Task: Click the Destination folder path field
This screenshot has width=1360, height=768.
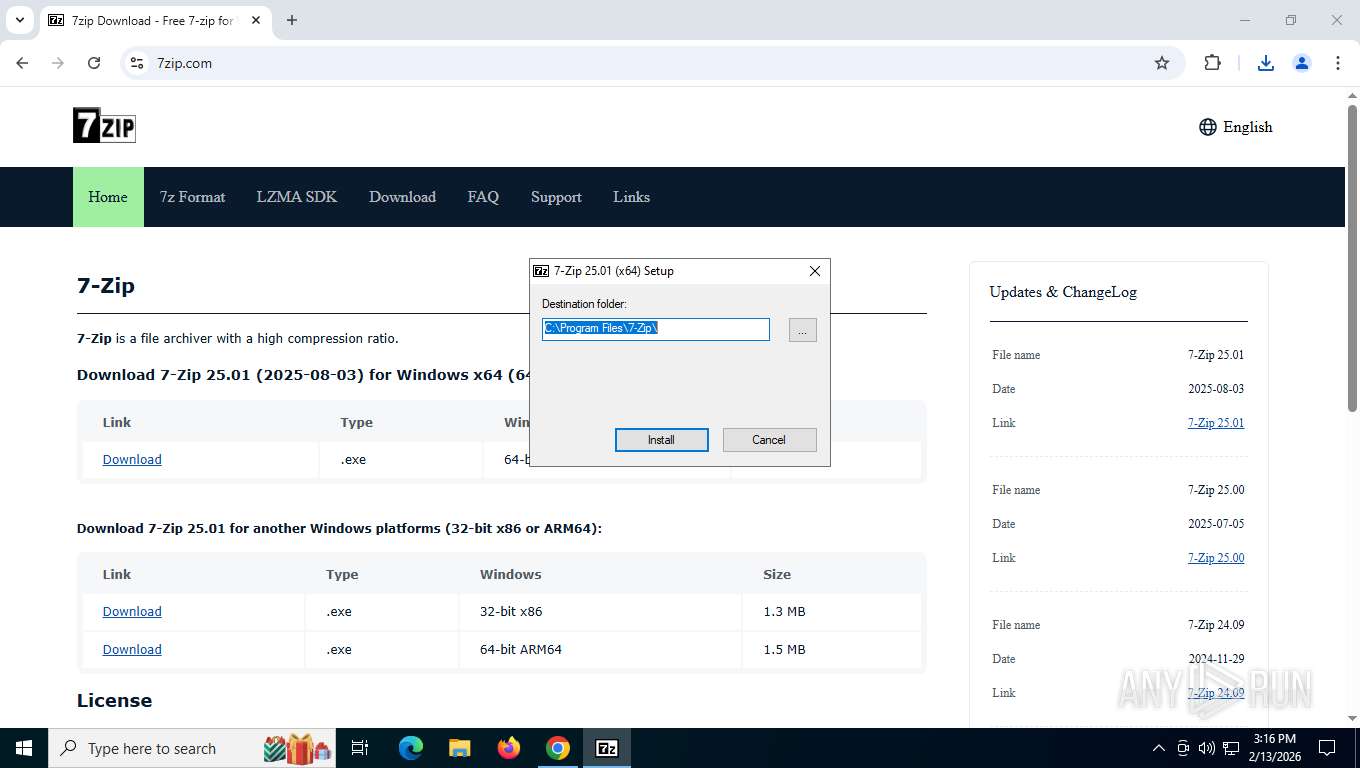Action: point(656,329)
